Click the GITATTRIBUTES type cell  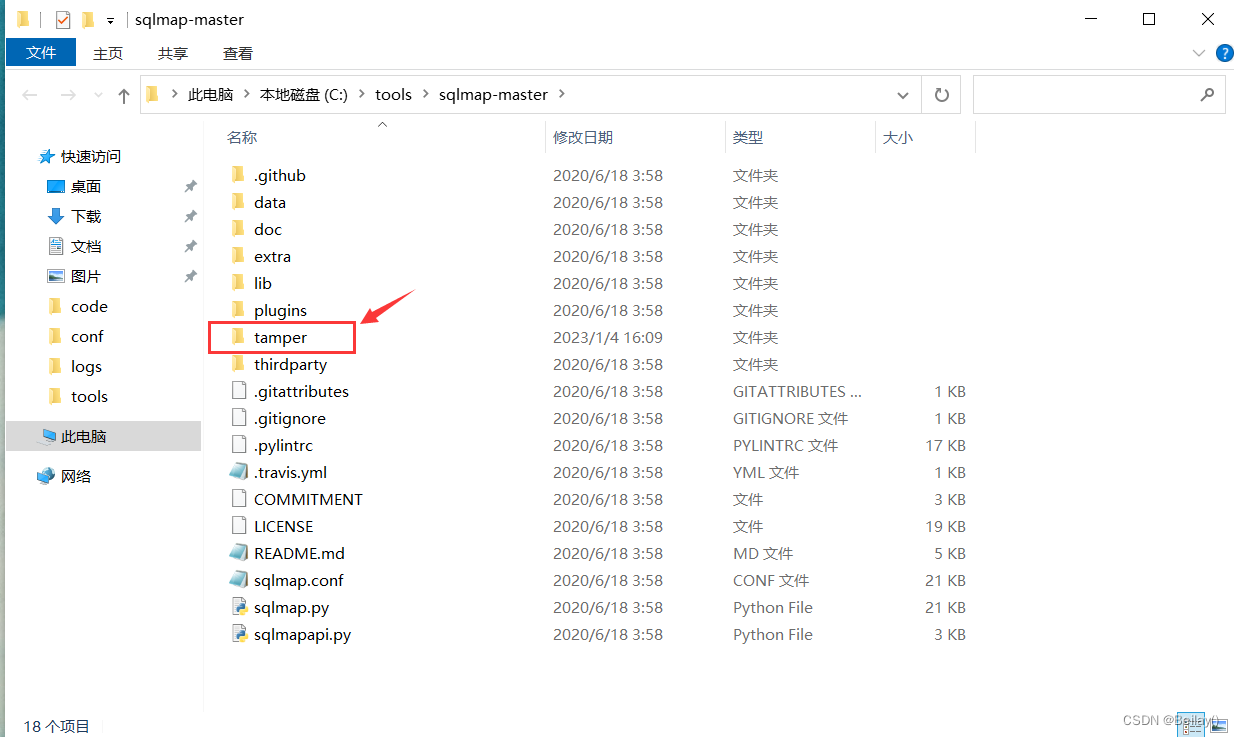tap(797, 391)
